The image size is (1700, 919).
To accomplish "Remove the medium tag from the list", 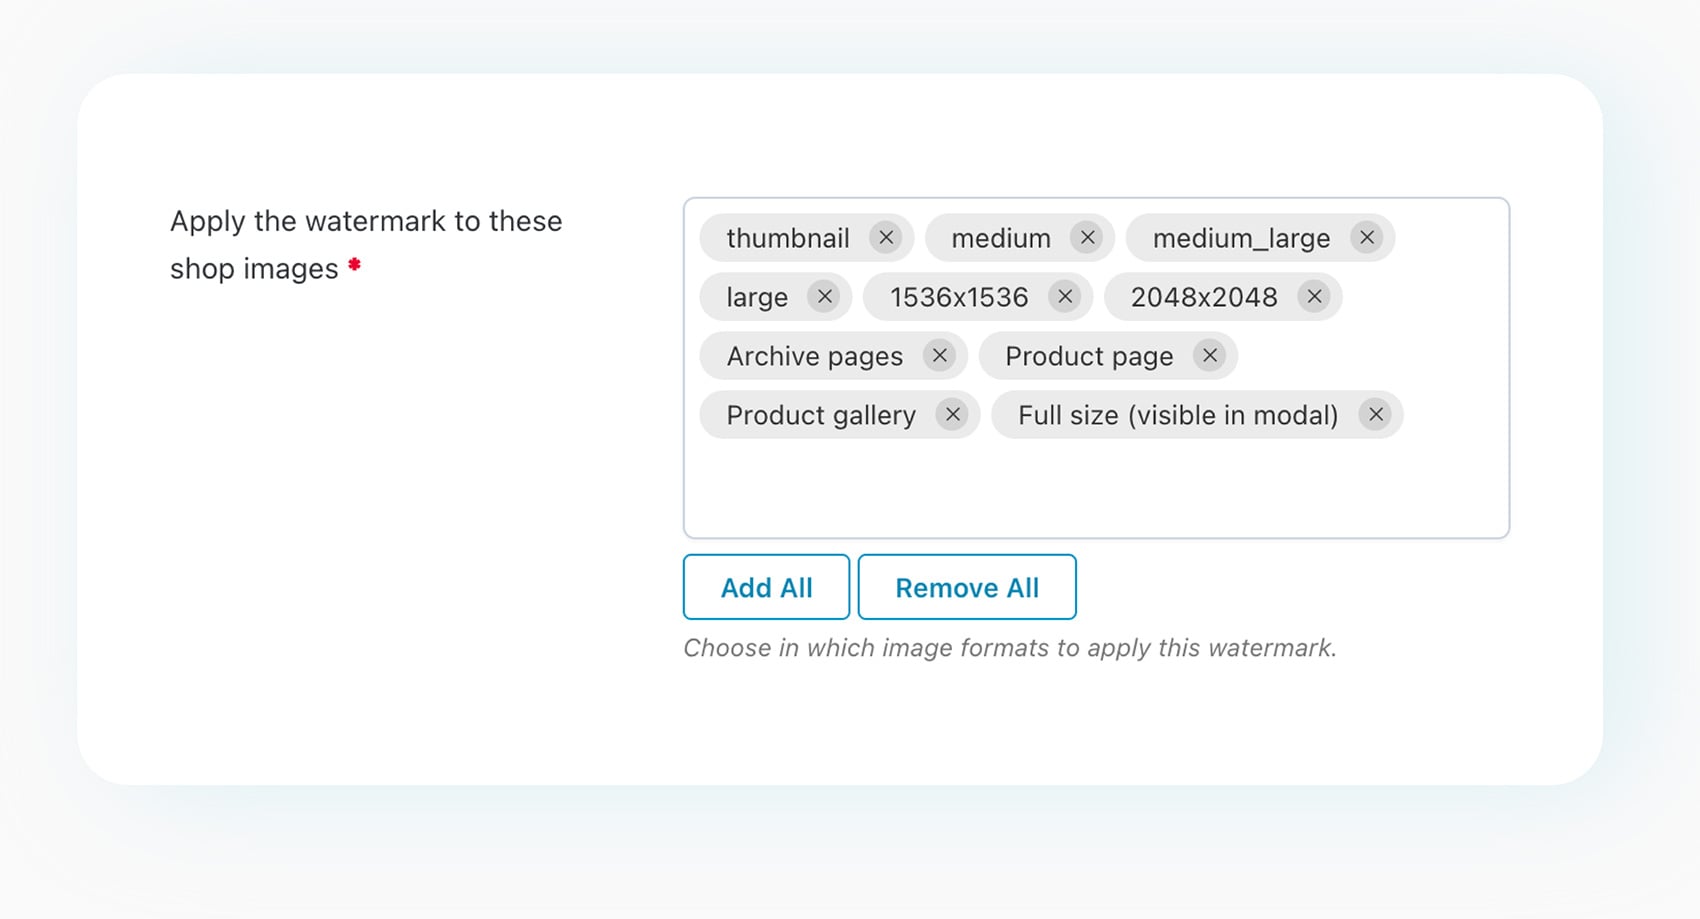I will pos(1087,238).
